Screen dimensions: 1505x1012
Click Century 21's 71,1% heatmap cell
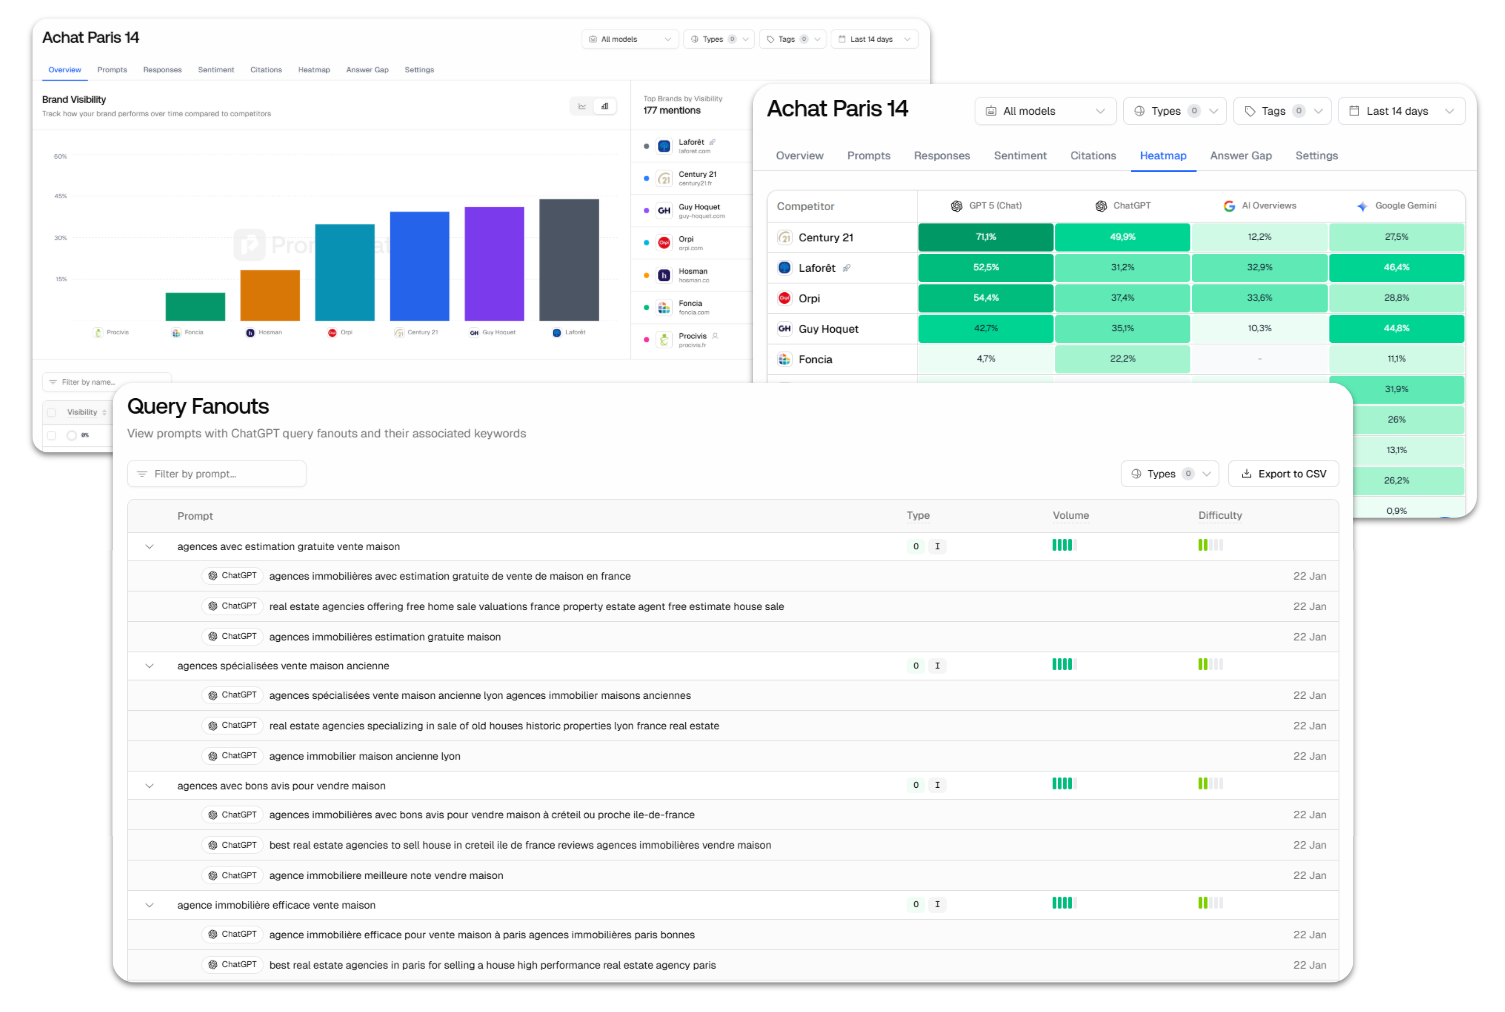tap(985, 237)
